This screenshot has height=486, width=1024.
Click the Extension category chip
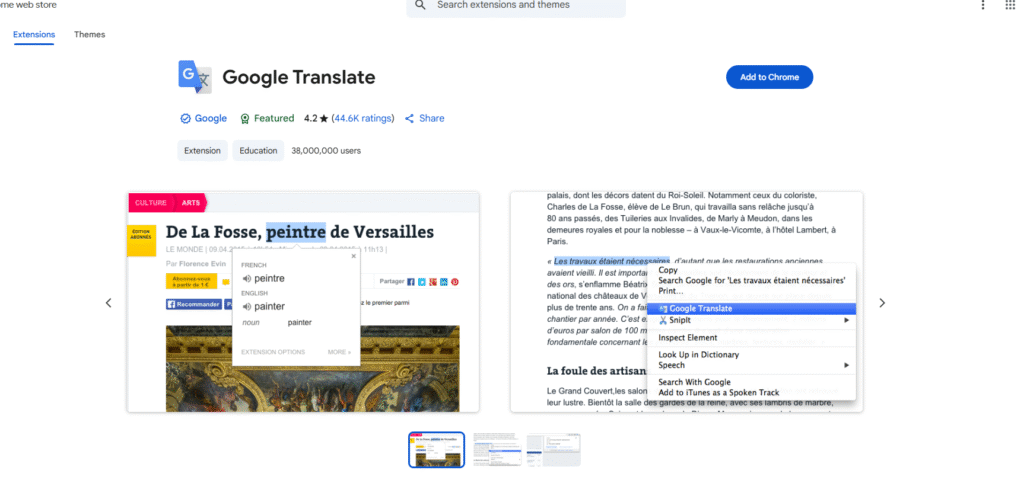pos(202,151)
